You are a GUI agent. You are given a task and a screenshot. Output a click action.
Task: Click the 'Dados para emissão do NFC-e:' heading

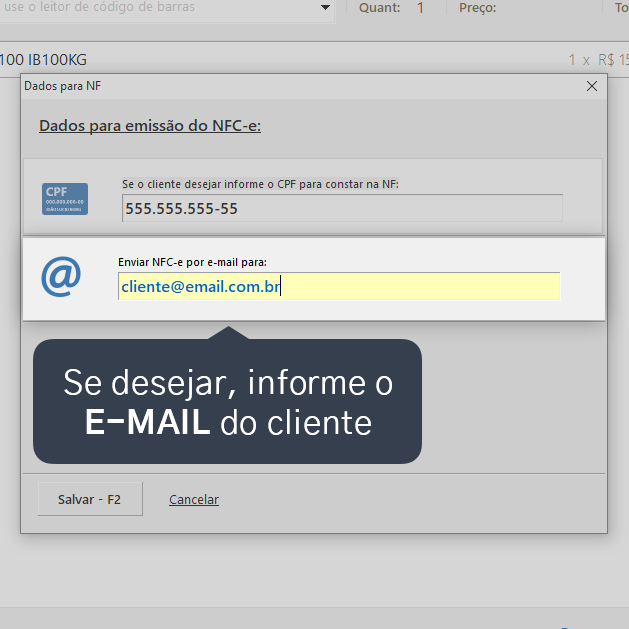(150, 126)
